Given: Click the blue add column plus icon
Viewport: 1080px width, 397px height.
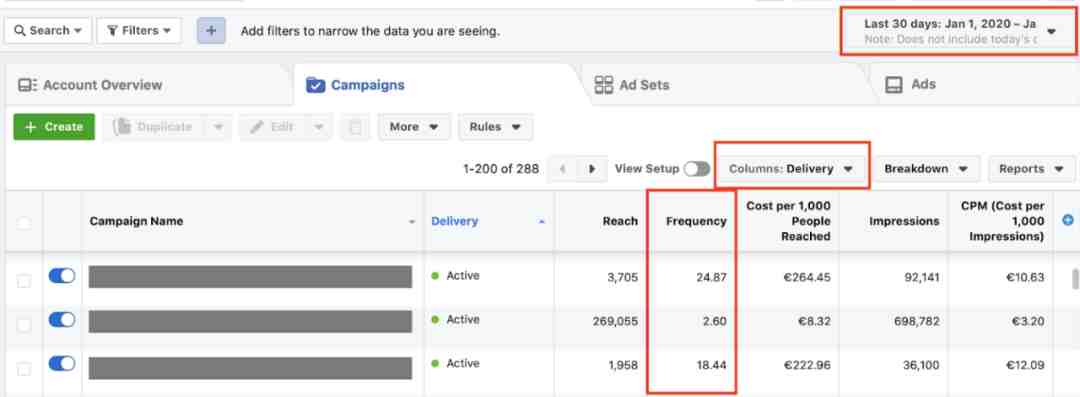Looking at the screenshot, I should pos(1068,221).
